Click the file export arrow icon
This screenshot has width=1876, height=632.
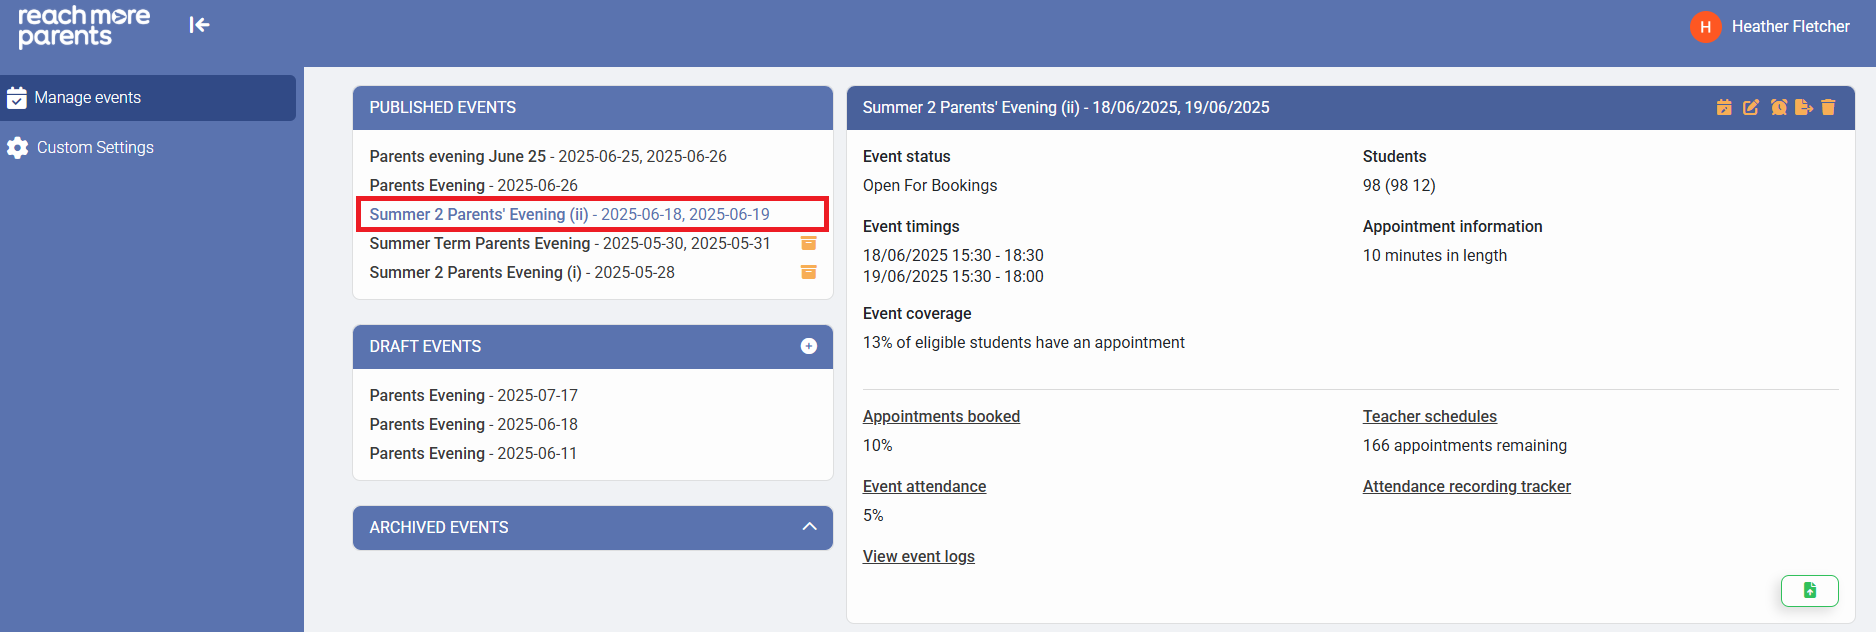pyautogui.click(x=1803, y=107)
